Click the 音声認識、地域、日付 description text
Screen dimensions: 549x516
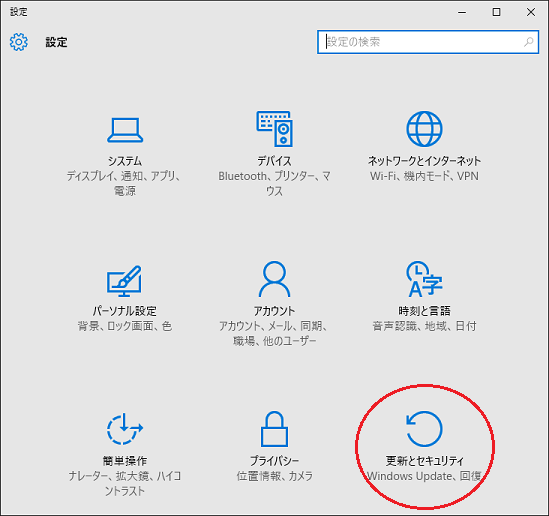click(x=424, y=326)
